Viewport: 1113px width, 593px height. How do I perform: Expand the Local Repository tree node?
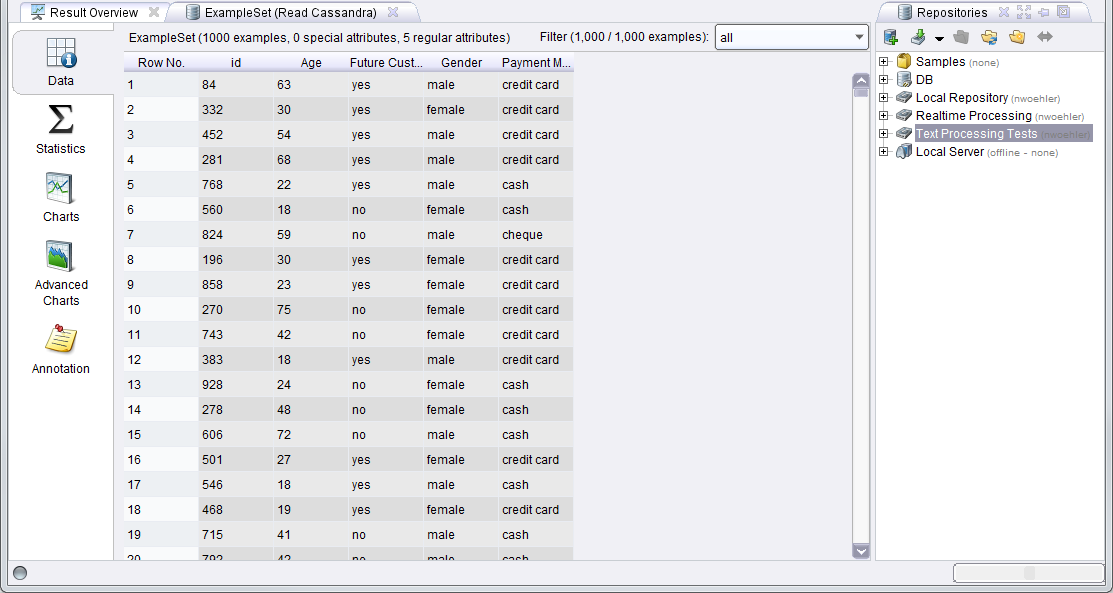point(884,98)
